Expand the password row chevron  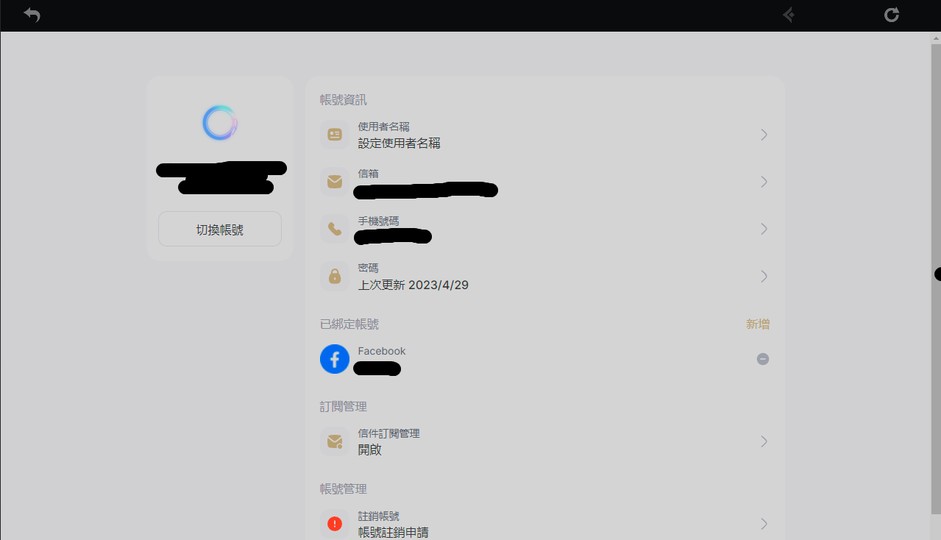point(764,276)
